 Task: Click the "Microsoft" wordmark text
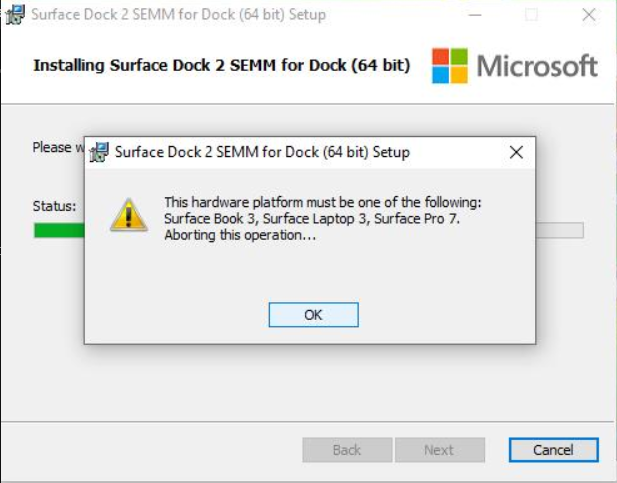point(537,66)
